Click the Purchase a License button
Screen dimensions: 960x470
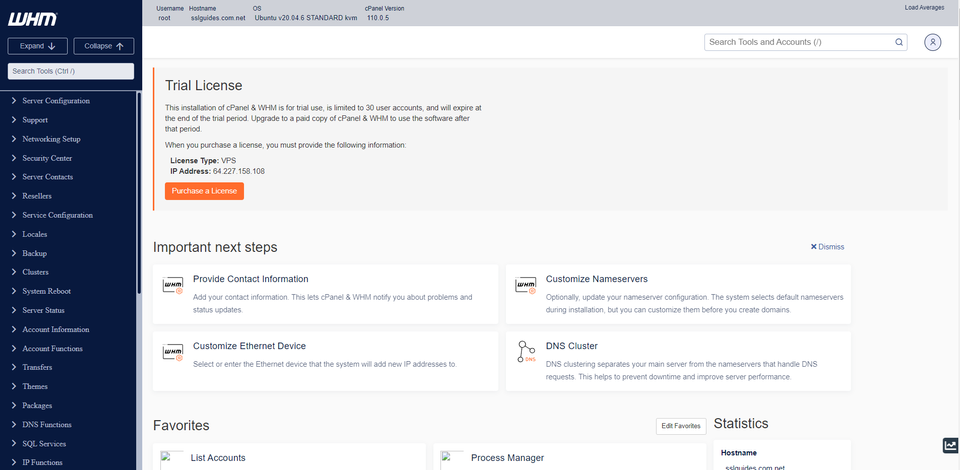204,191
